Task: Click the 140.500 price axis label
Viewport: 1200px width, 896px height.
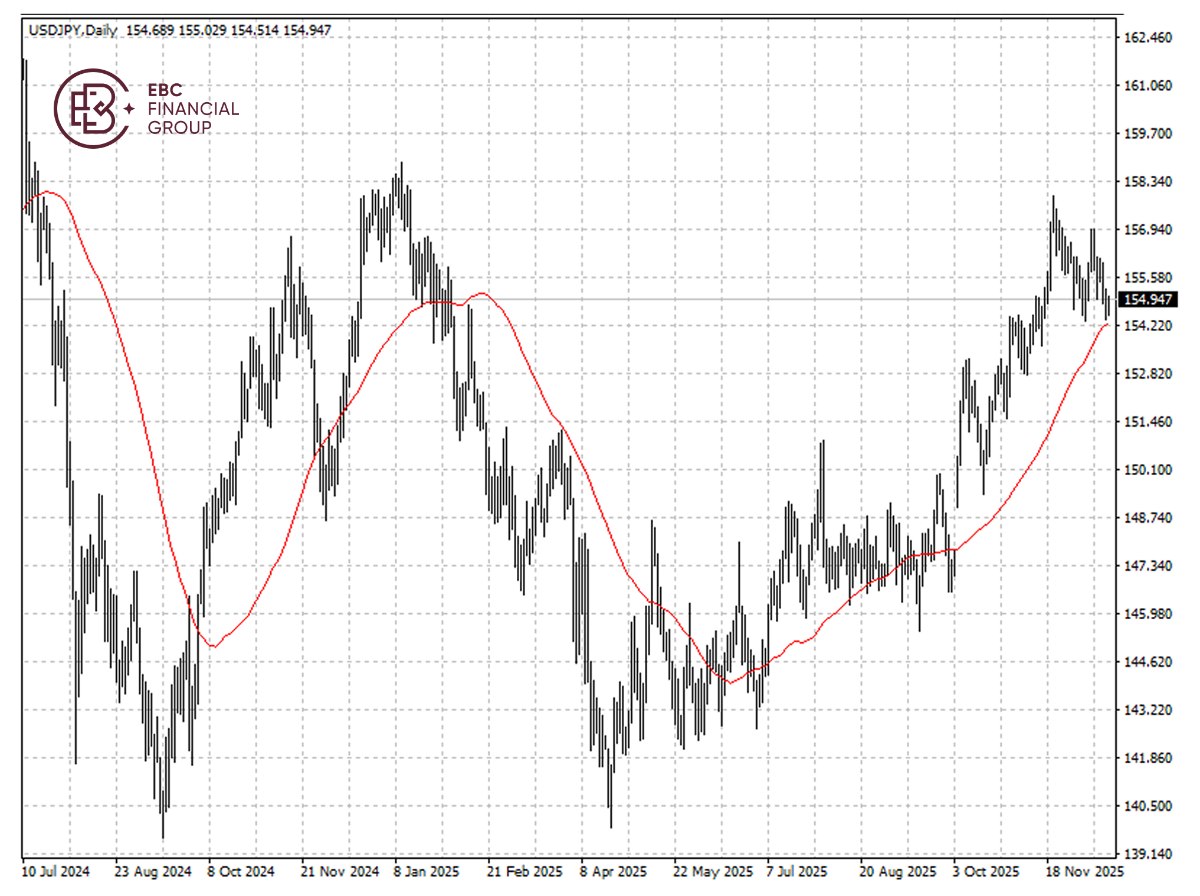Action: 1148,806
